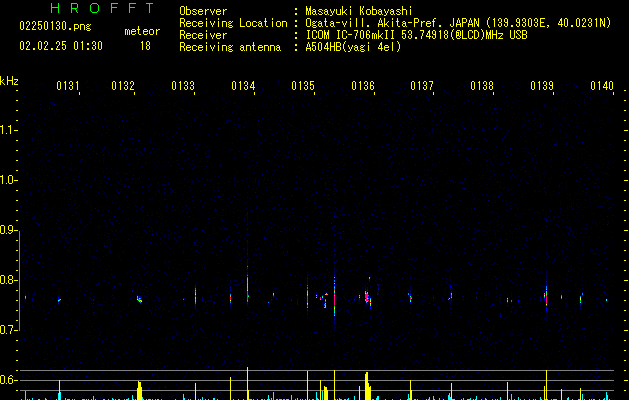Click the 0131 time marker
Viewport: 629px width, 400px height.
point(68,86)
